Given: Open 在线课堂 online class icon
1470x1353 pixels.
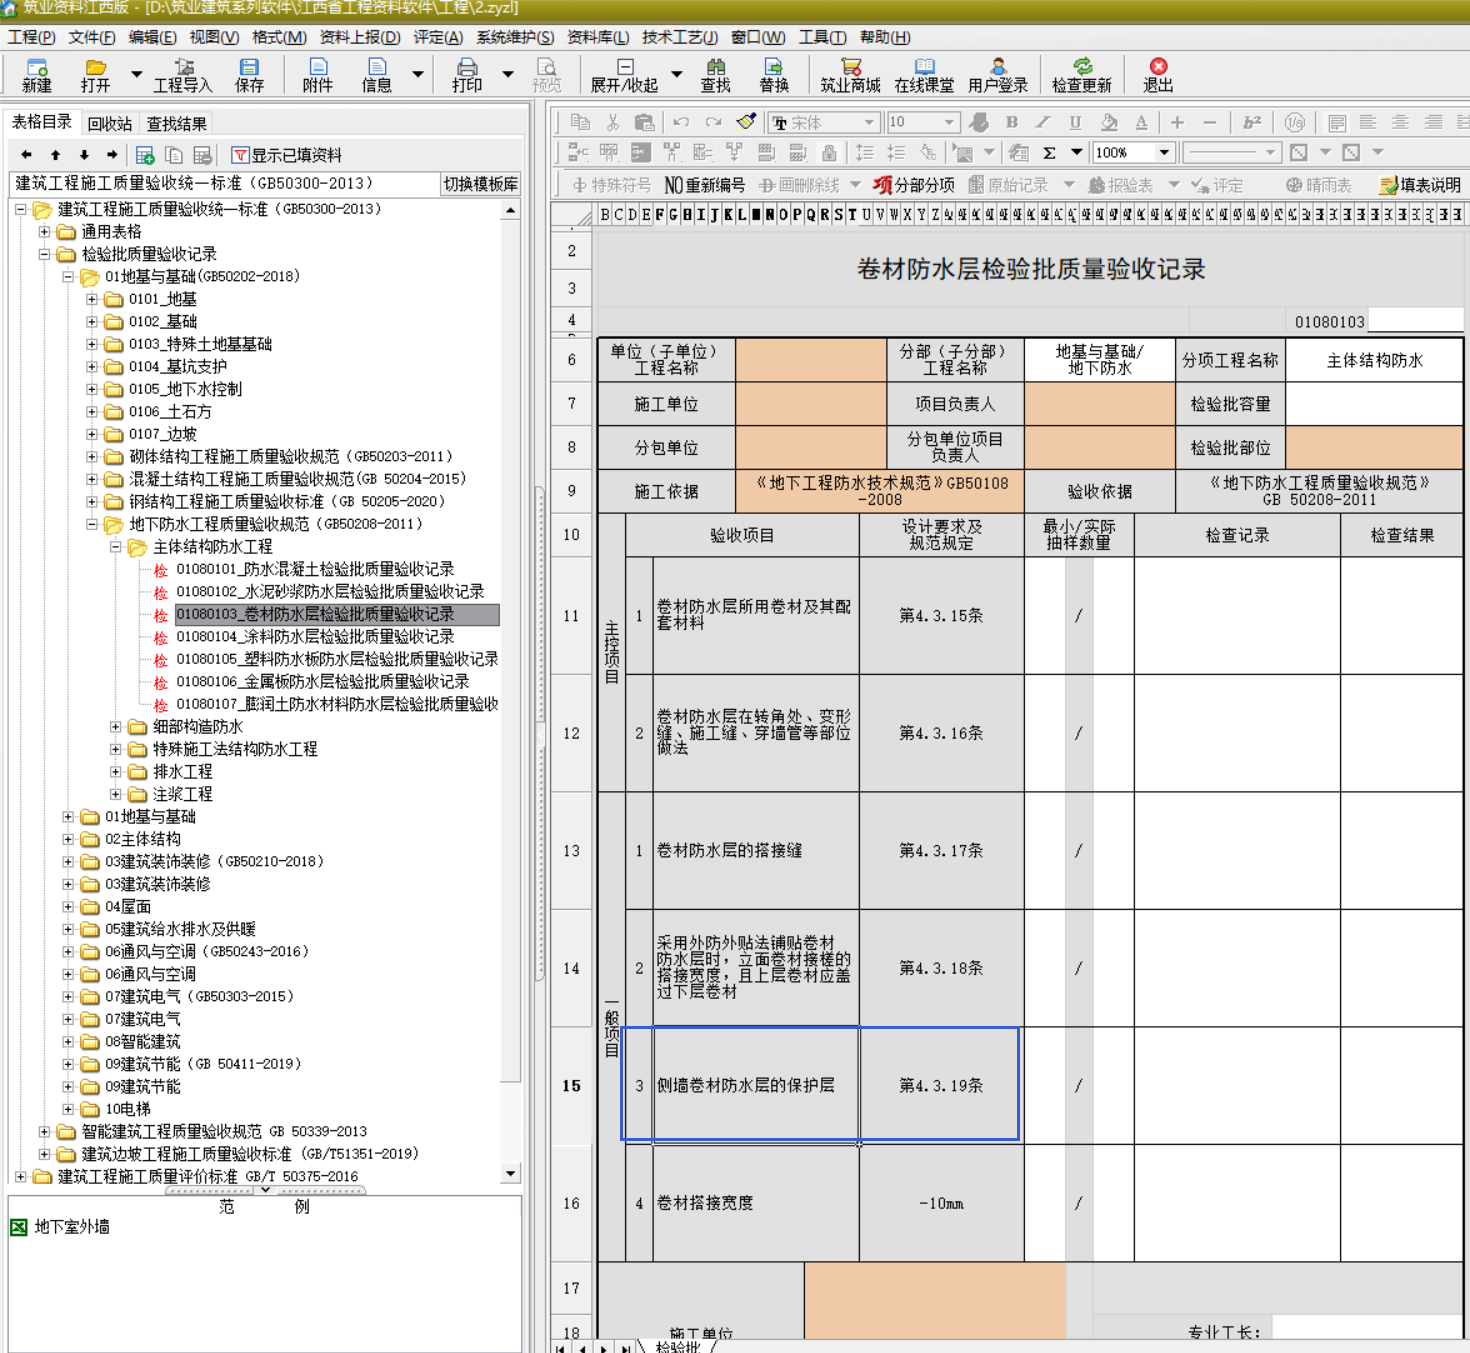Looking at the screenshot, I should click(924, 75).
